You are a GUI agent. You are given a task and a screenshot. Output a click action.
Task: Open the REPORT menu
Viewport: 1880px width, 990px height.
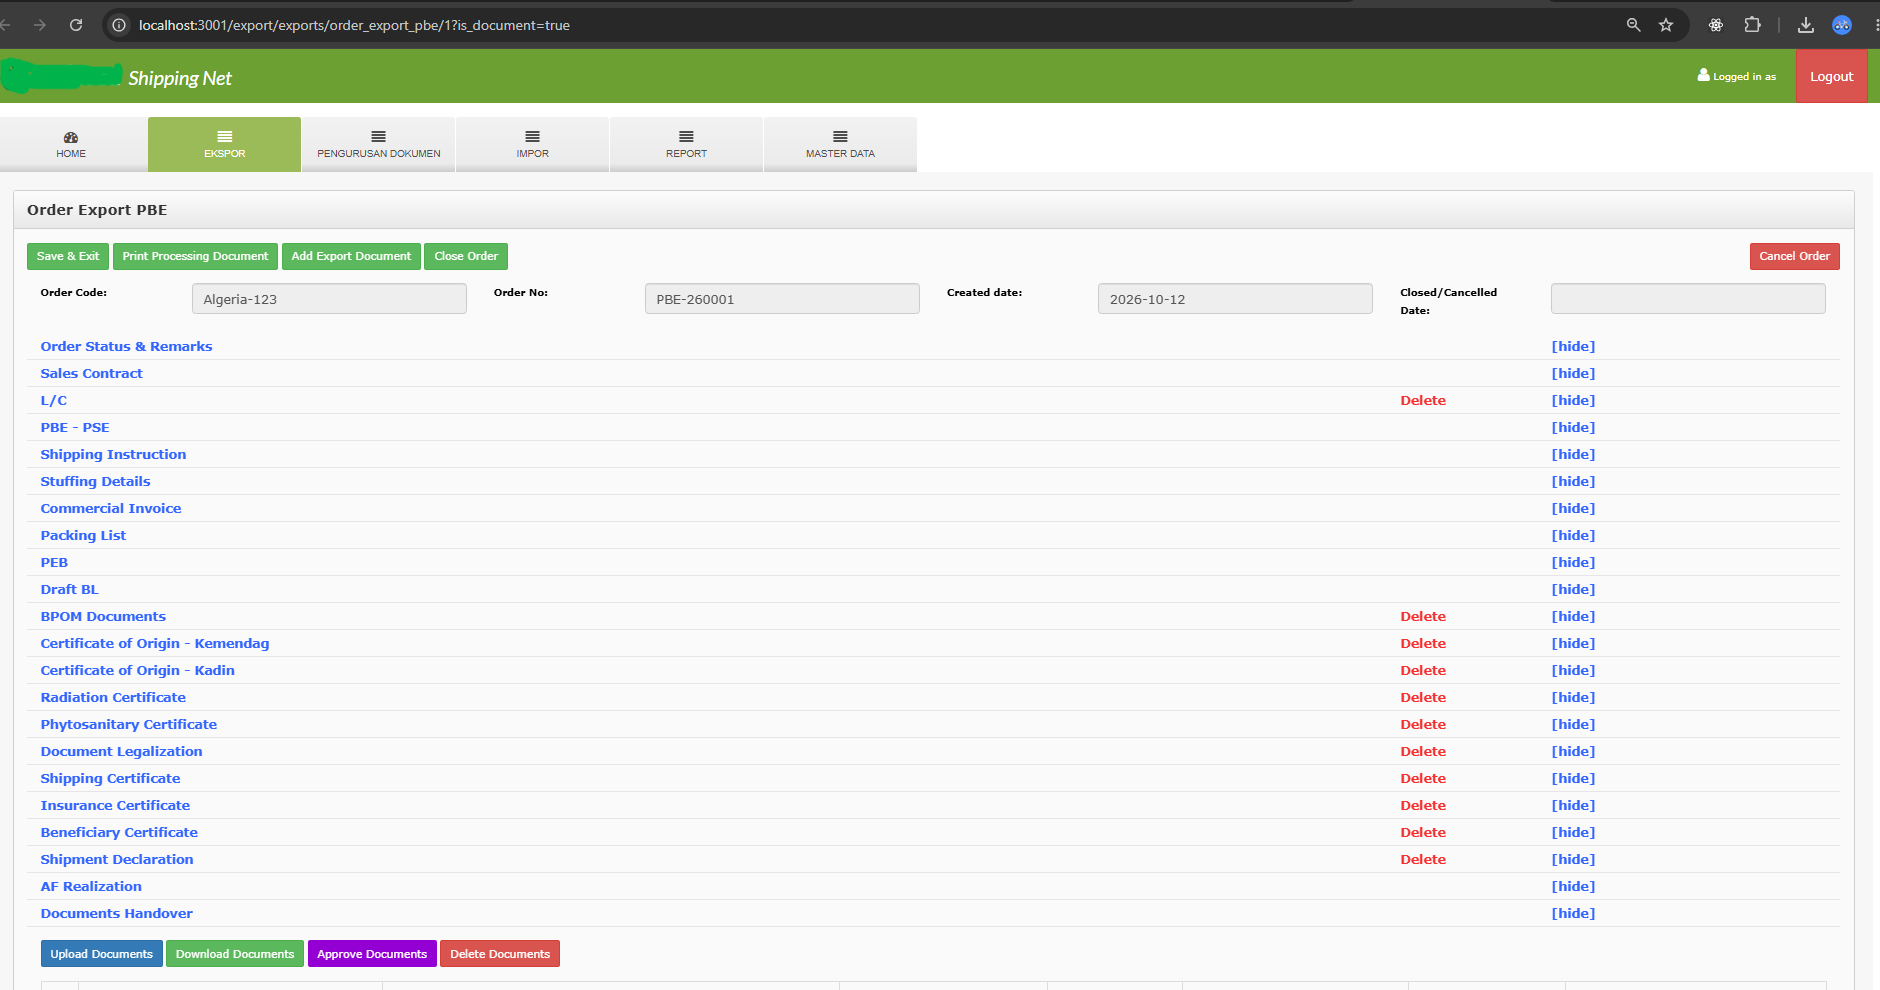pos(687,144)
